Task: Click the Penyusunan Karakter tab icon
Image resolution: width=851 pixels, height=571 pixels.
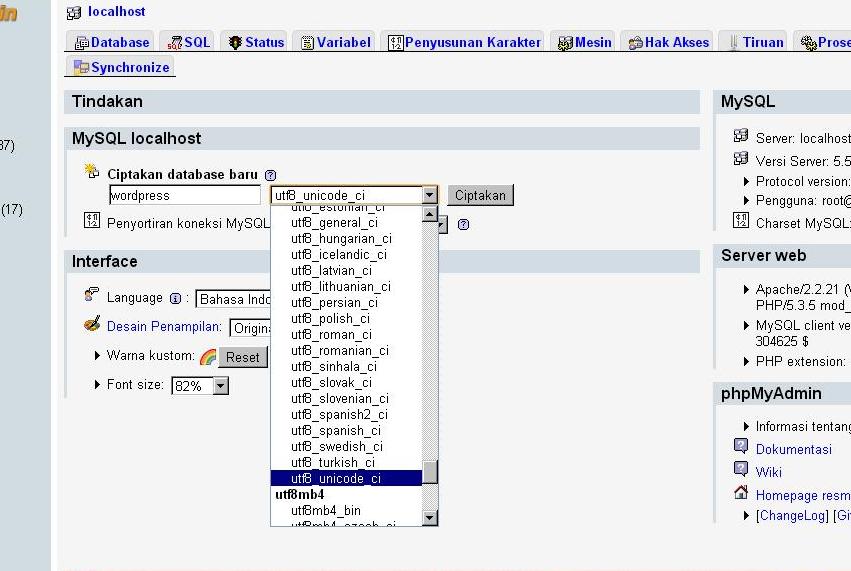Action: click(396, 43)
